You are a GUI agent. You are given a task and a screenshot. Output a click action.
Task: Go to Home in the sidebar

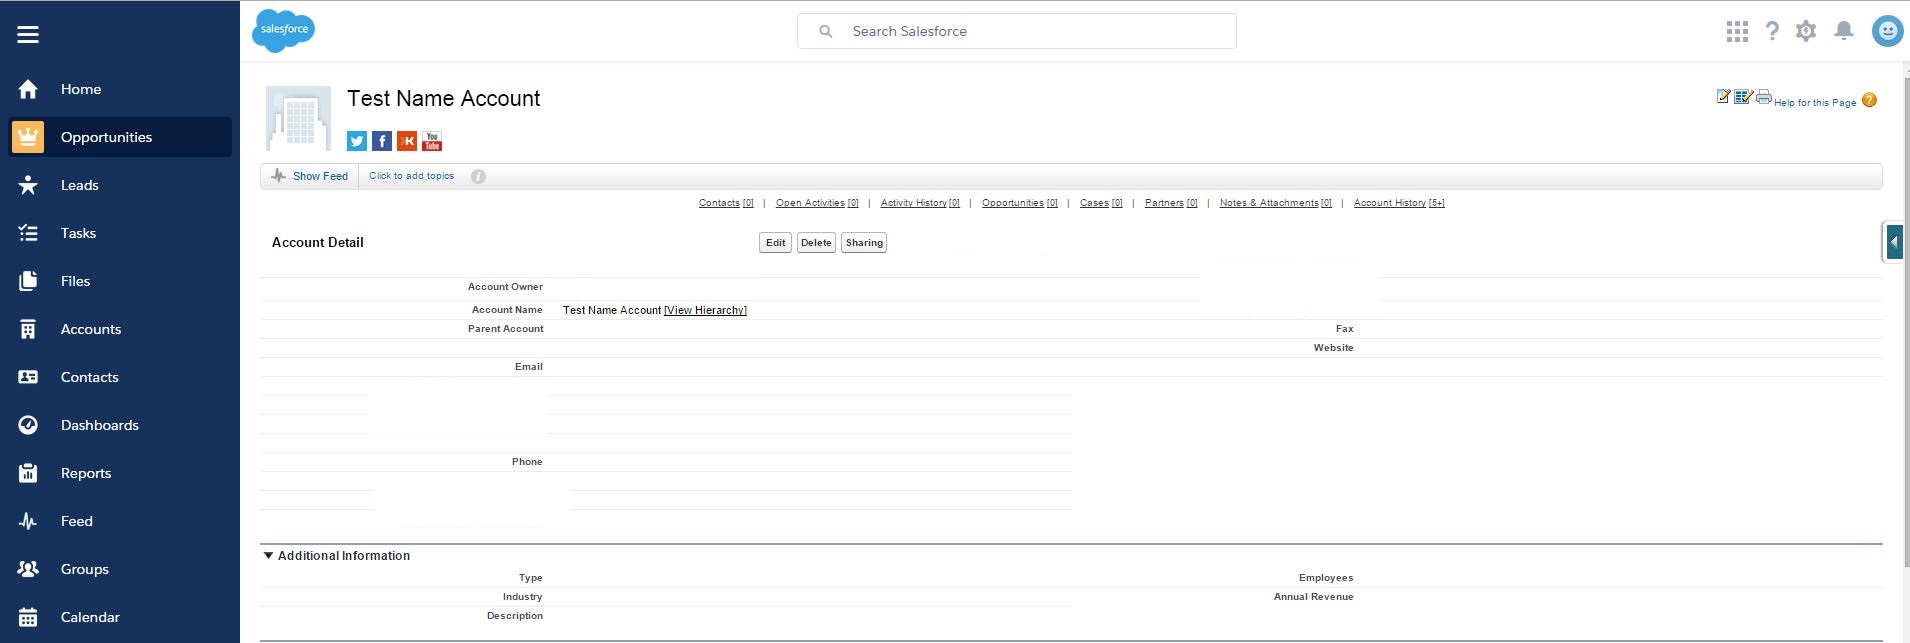120,89
